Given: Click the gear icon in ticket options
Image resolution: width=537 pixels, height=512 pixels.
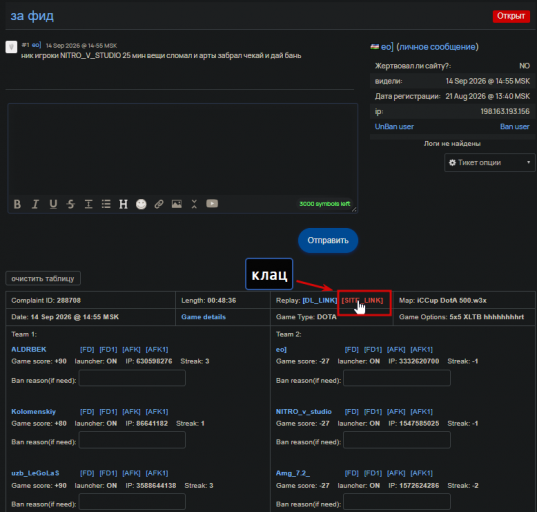Looking at the screenshot, I should click(452, 163).
